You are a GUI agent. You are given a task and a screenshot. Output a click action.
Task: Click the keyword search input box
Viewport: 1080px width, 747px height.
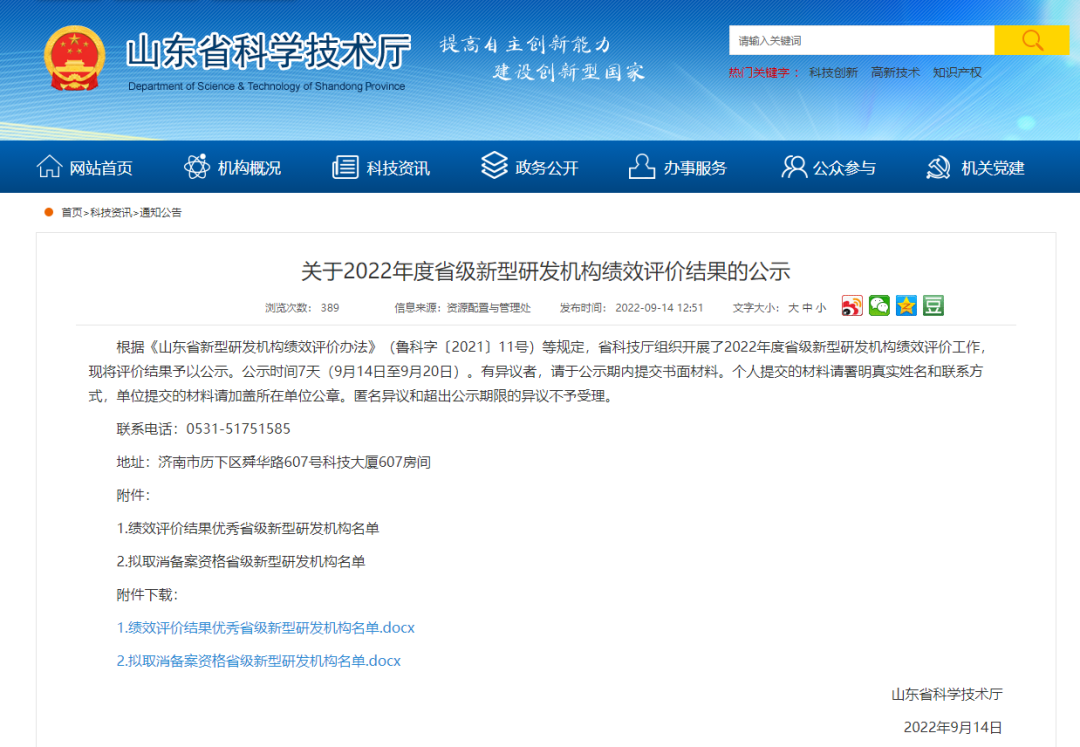pos(860,40)
